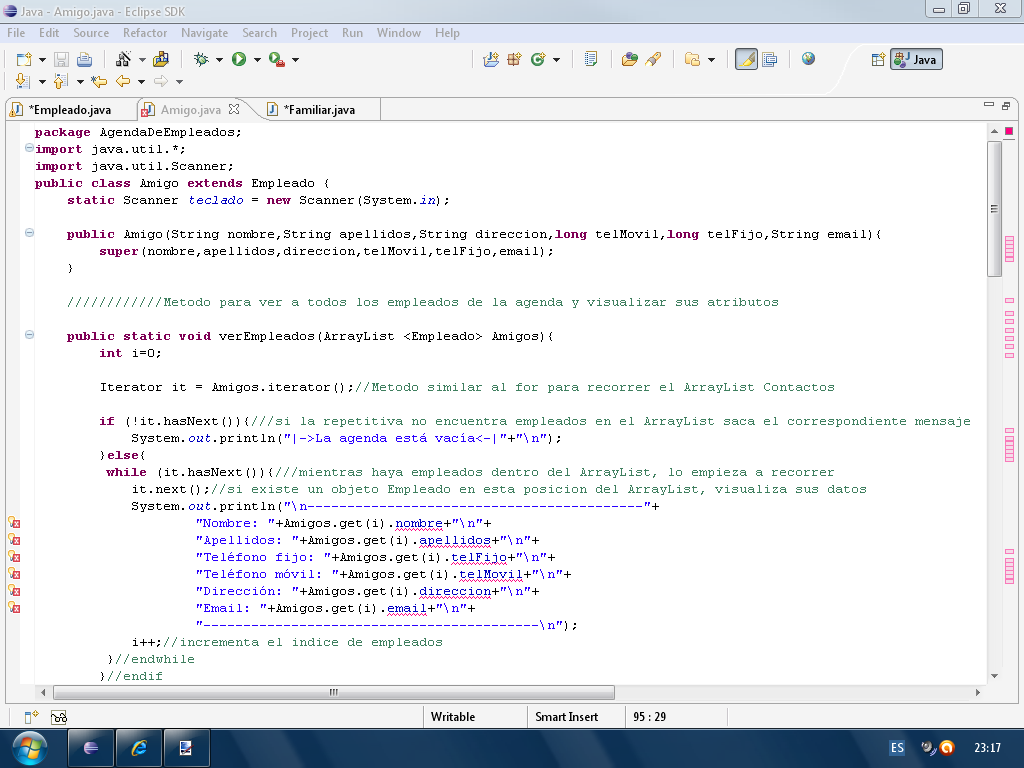Collapse the verEmpleados method fold marker
Image resolution: width=1024 pixels, height=768 pixels.
29,334
